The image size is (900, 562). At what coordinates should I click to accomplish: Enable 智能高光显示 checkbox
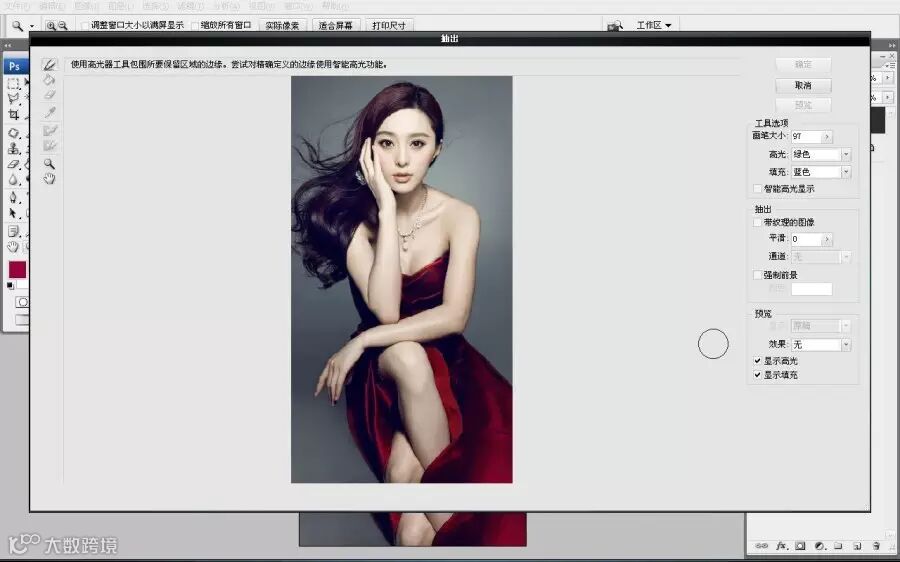pos(757,189)
